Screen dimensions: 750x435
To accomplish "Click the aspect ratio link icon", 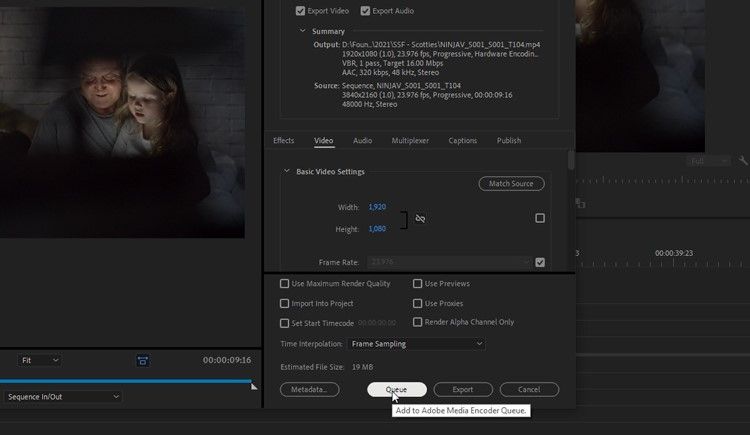I will [x=420, y=218].
